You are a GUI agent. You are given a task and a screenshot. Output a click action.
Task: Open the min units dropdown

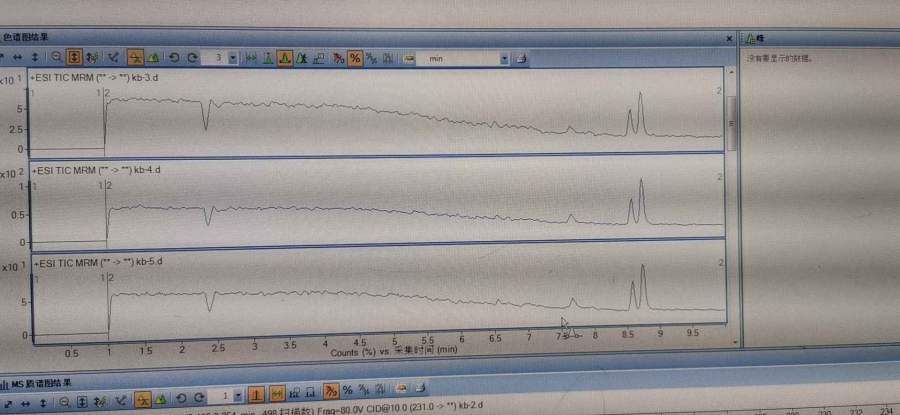coord(504,59)
